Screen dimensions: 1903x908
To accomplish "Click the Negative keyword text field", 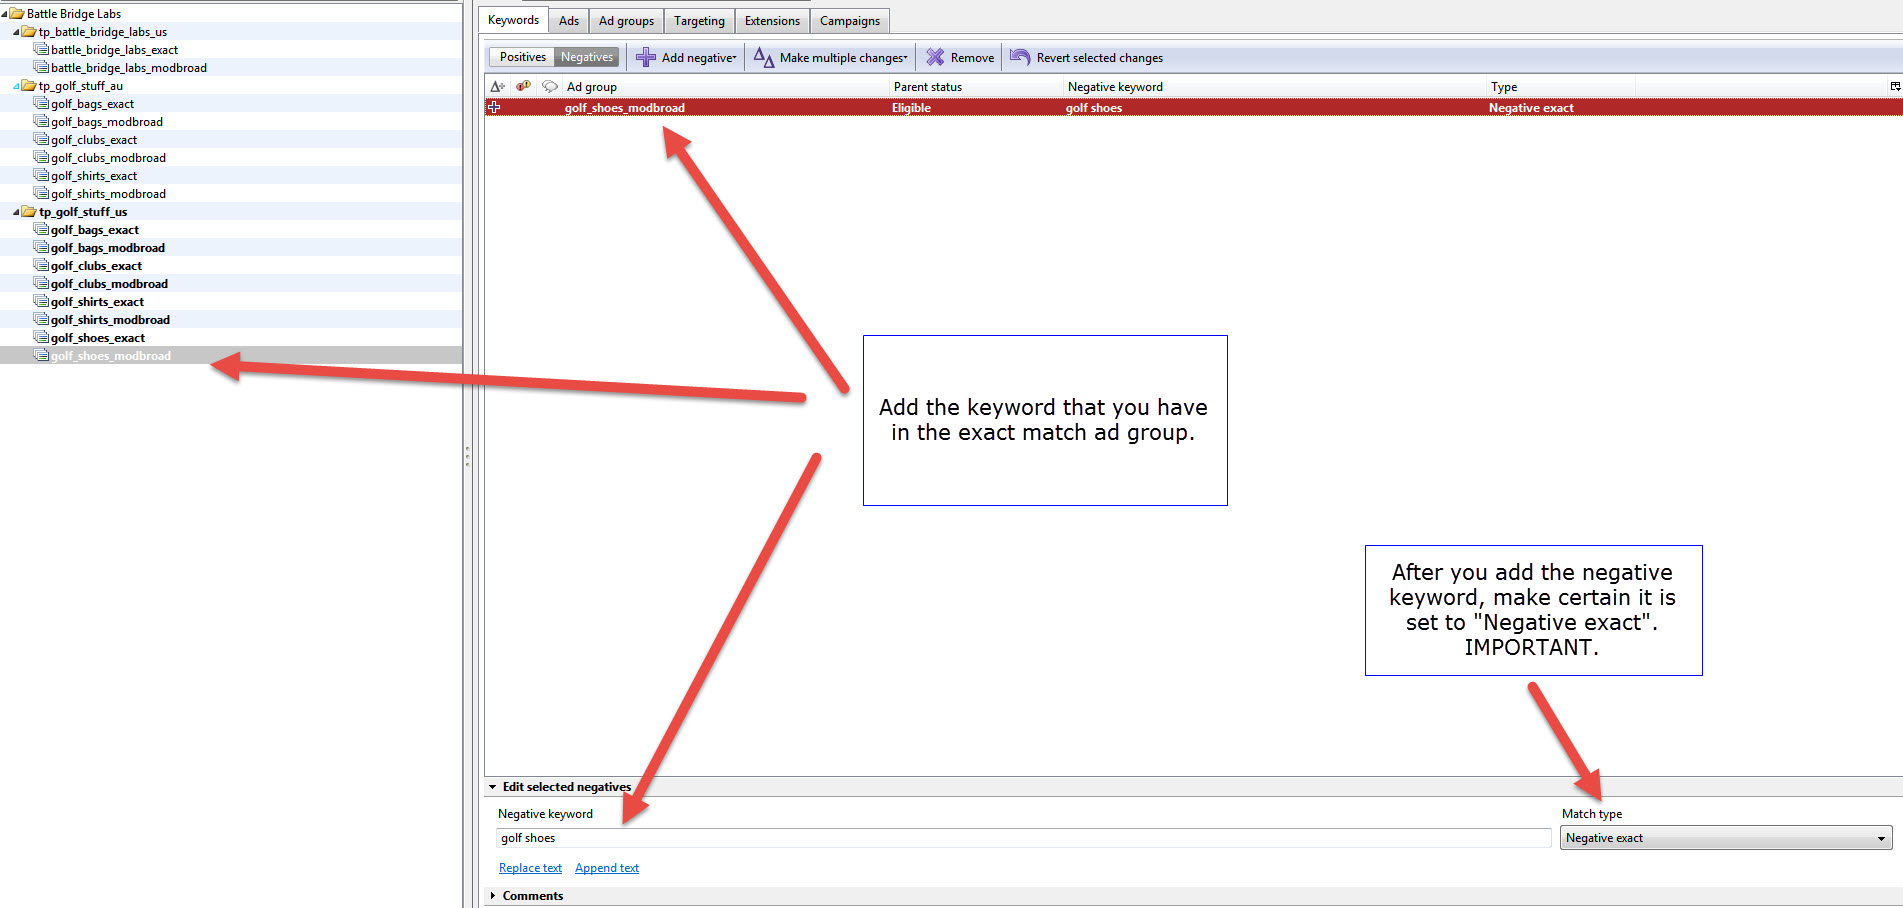I will coord(1020,838).
